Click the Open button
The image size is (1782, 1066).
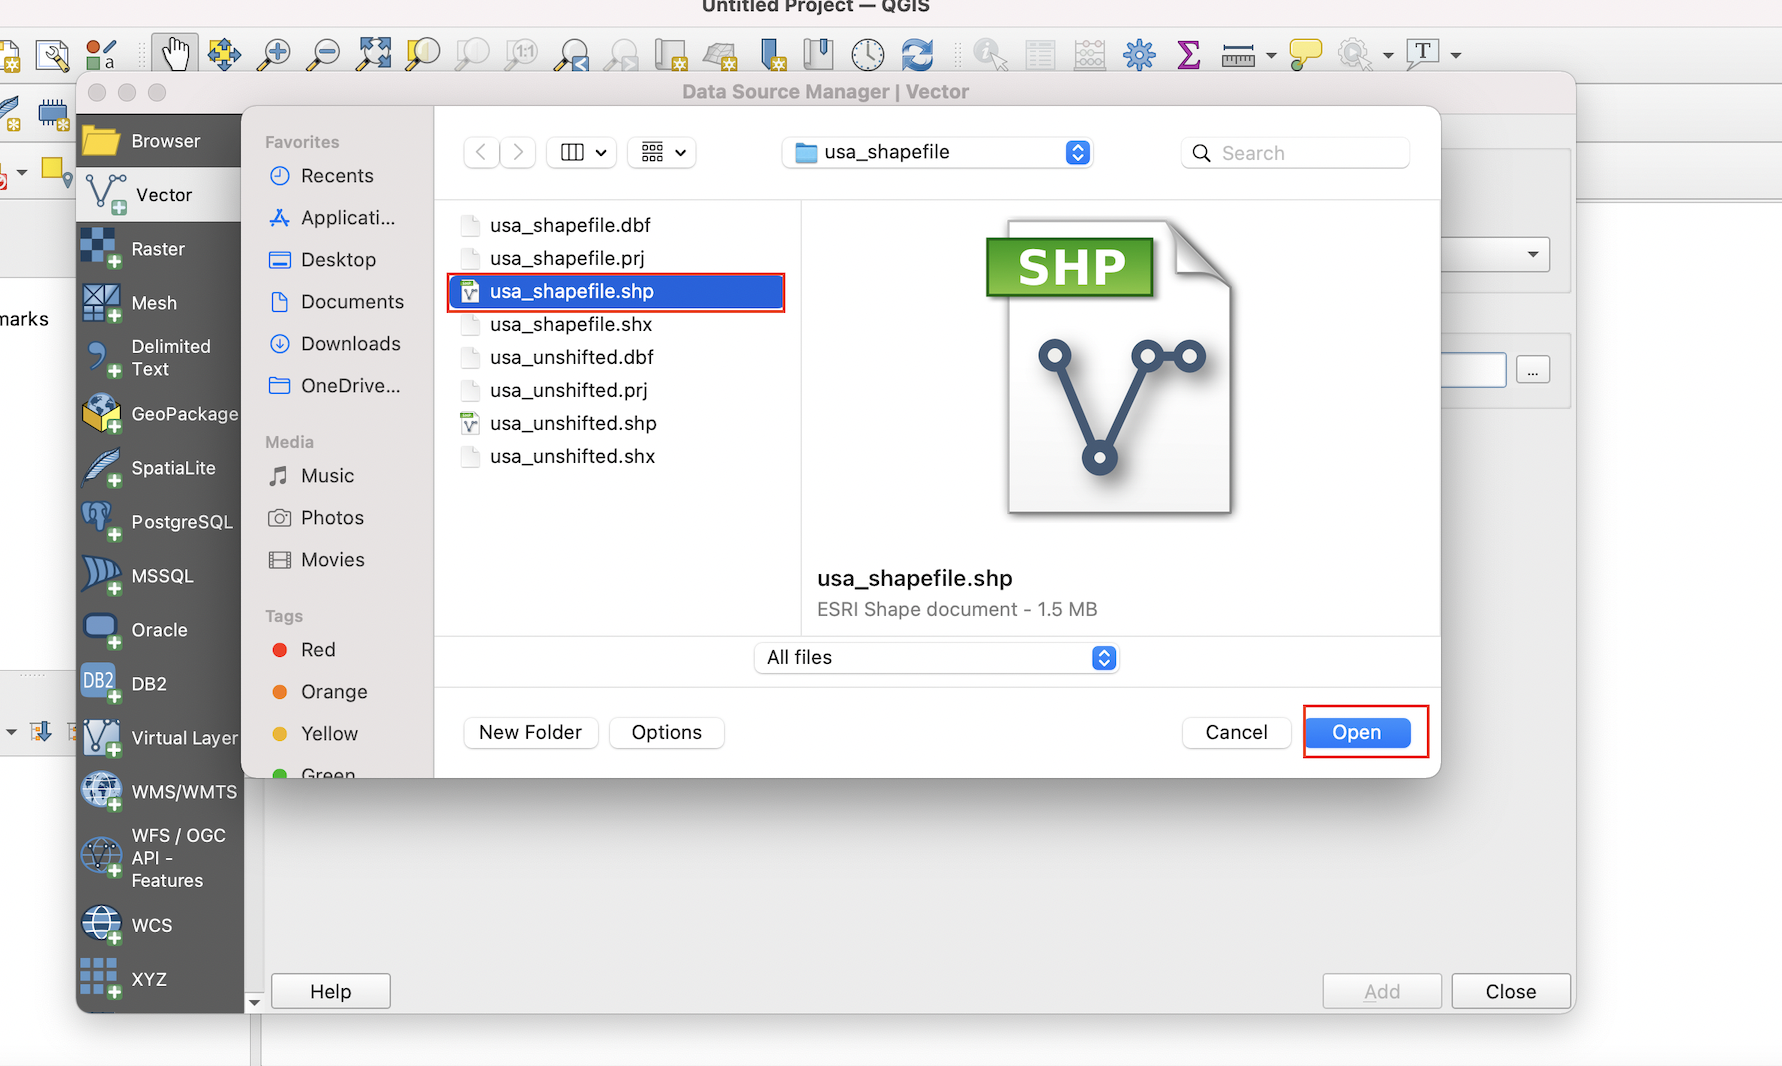[x=1357, y=732]
